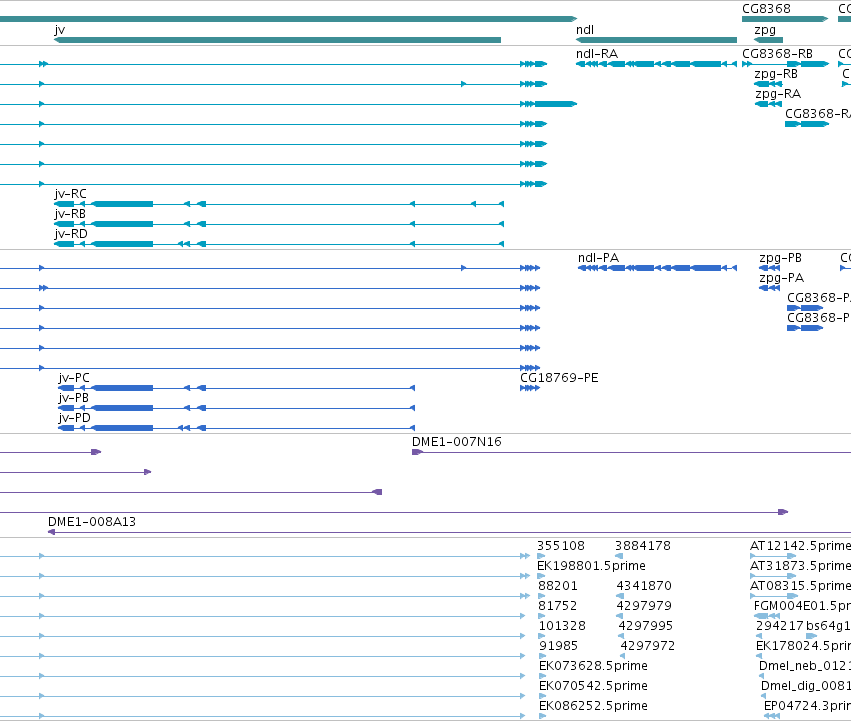The image size is (851, 721).
Task: Select the CG8368 gene bar
Action: point(785,19)
